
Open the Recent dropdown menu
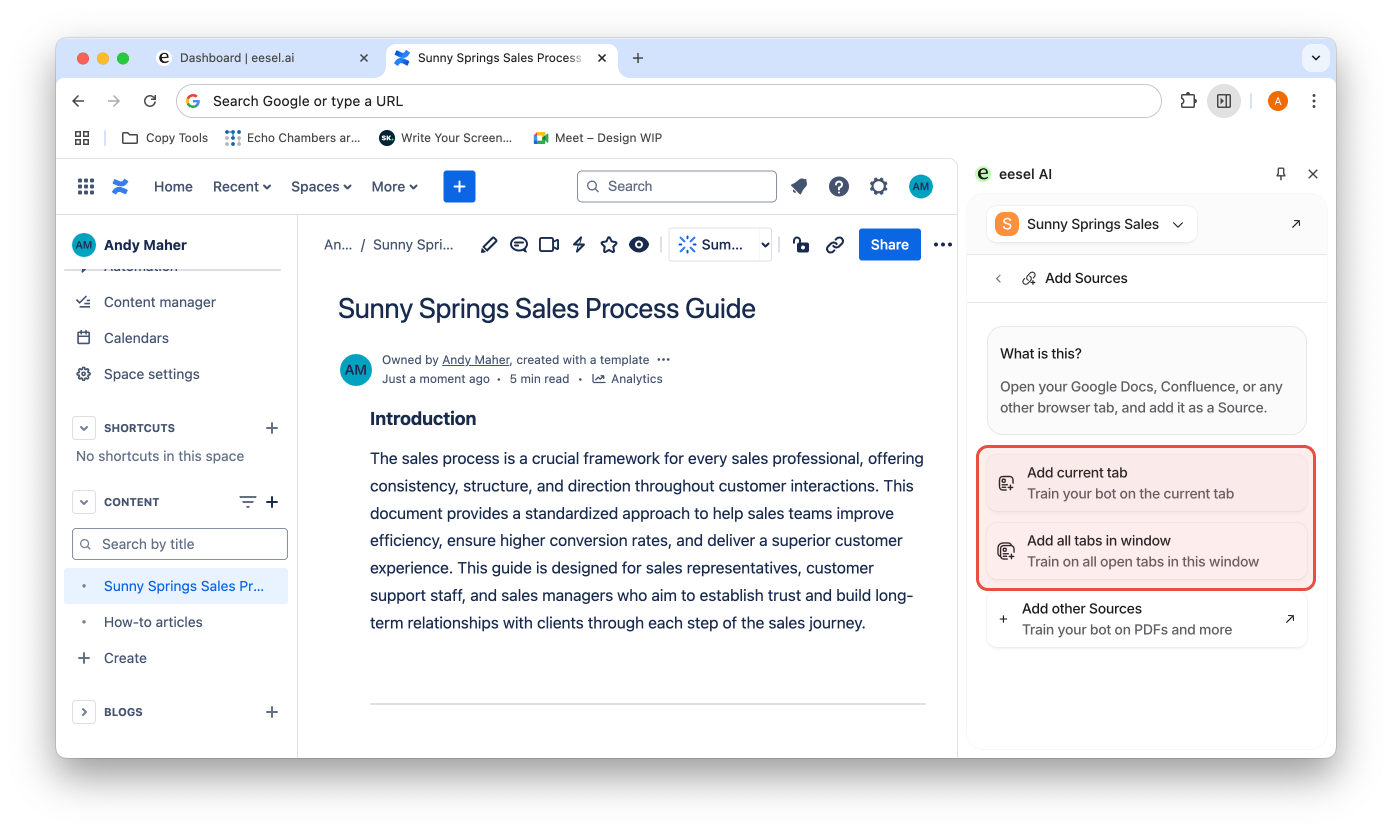pyautogui.click(x=242, y=186)
